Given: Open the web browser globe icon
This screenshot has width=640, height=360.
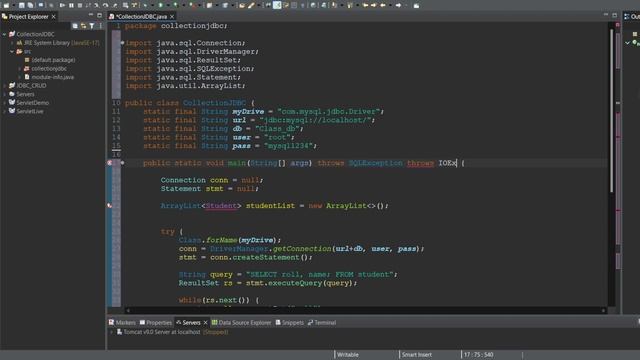Looking at the screenshot, I should click(313, 5).
